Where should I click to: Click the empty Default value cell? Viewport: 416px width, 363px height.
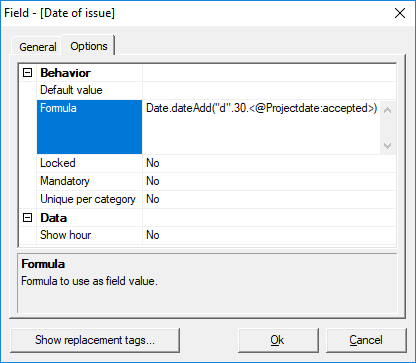269,90
